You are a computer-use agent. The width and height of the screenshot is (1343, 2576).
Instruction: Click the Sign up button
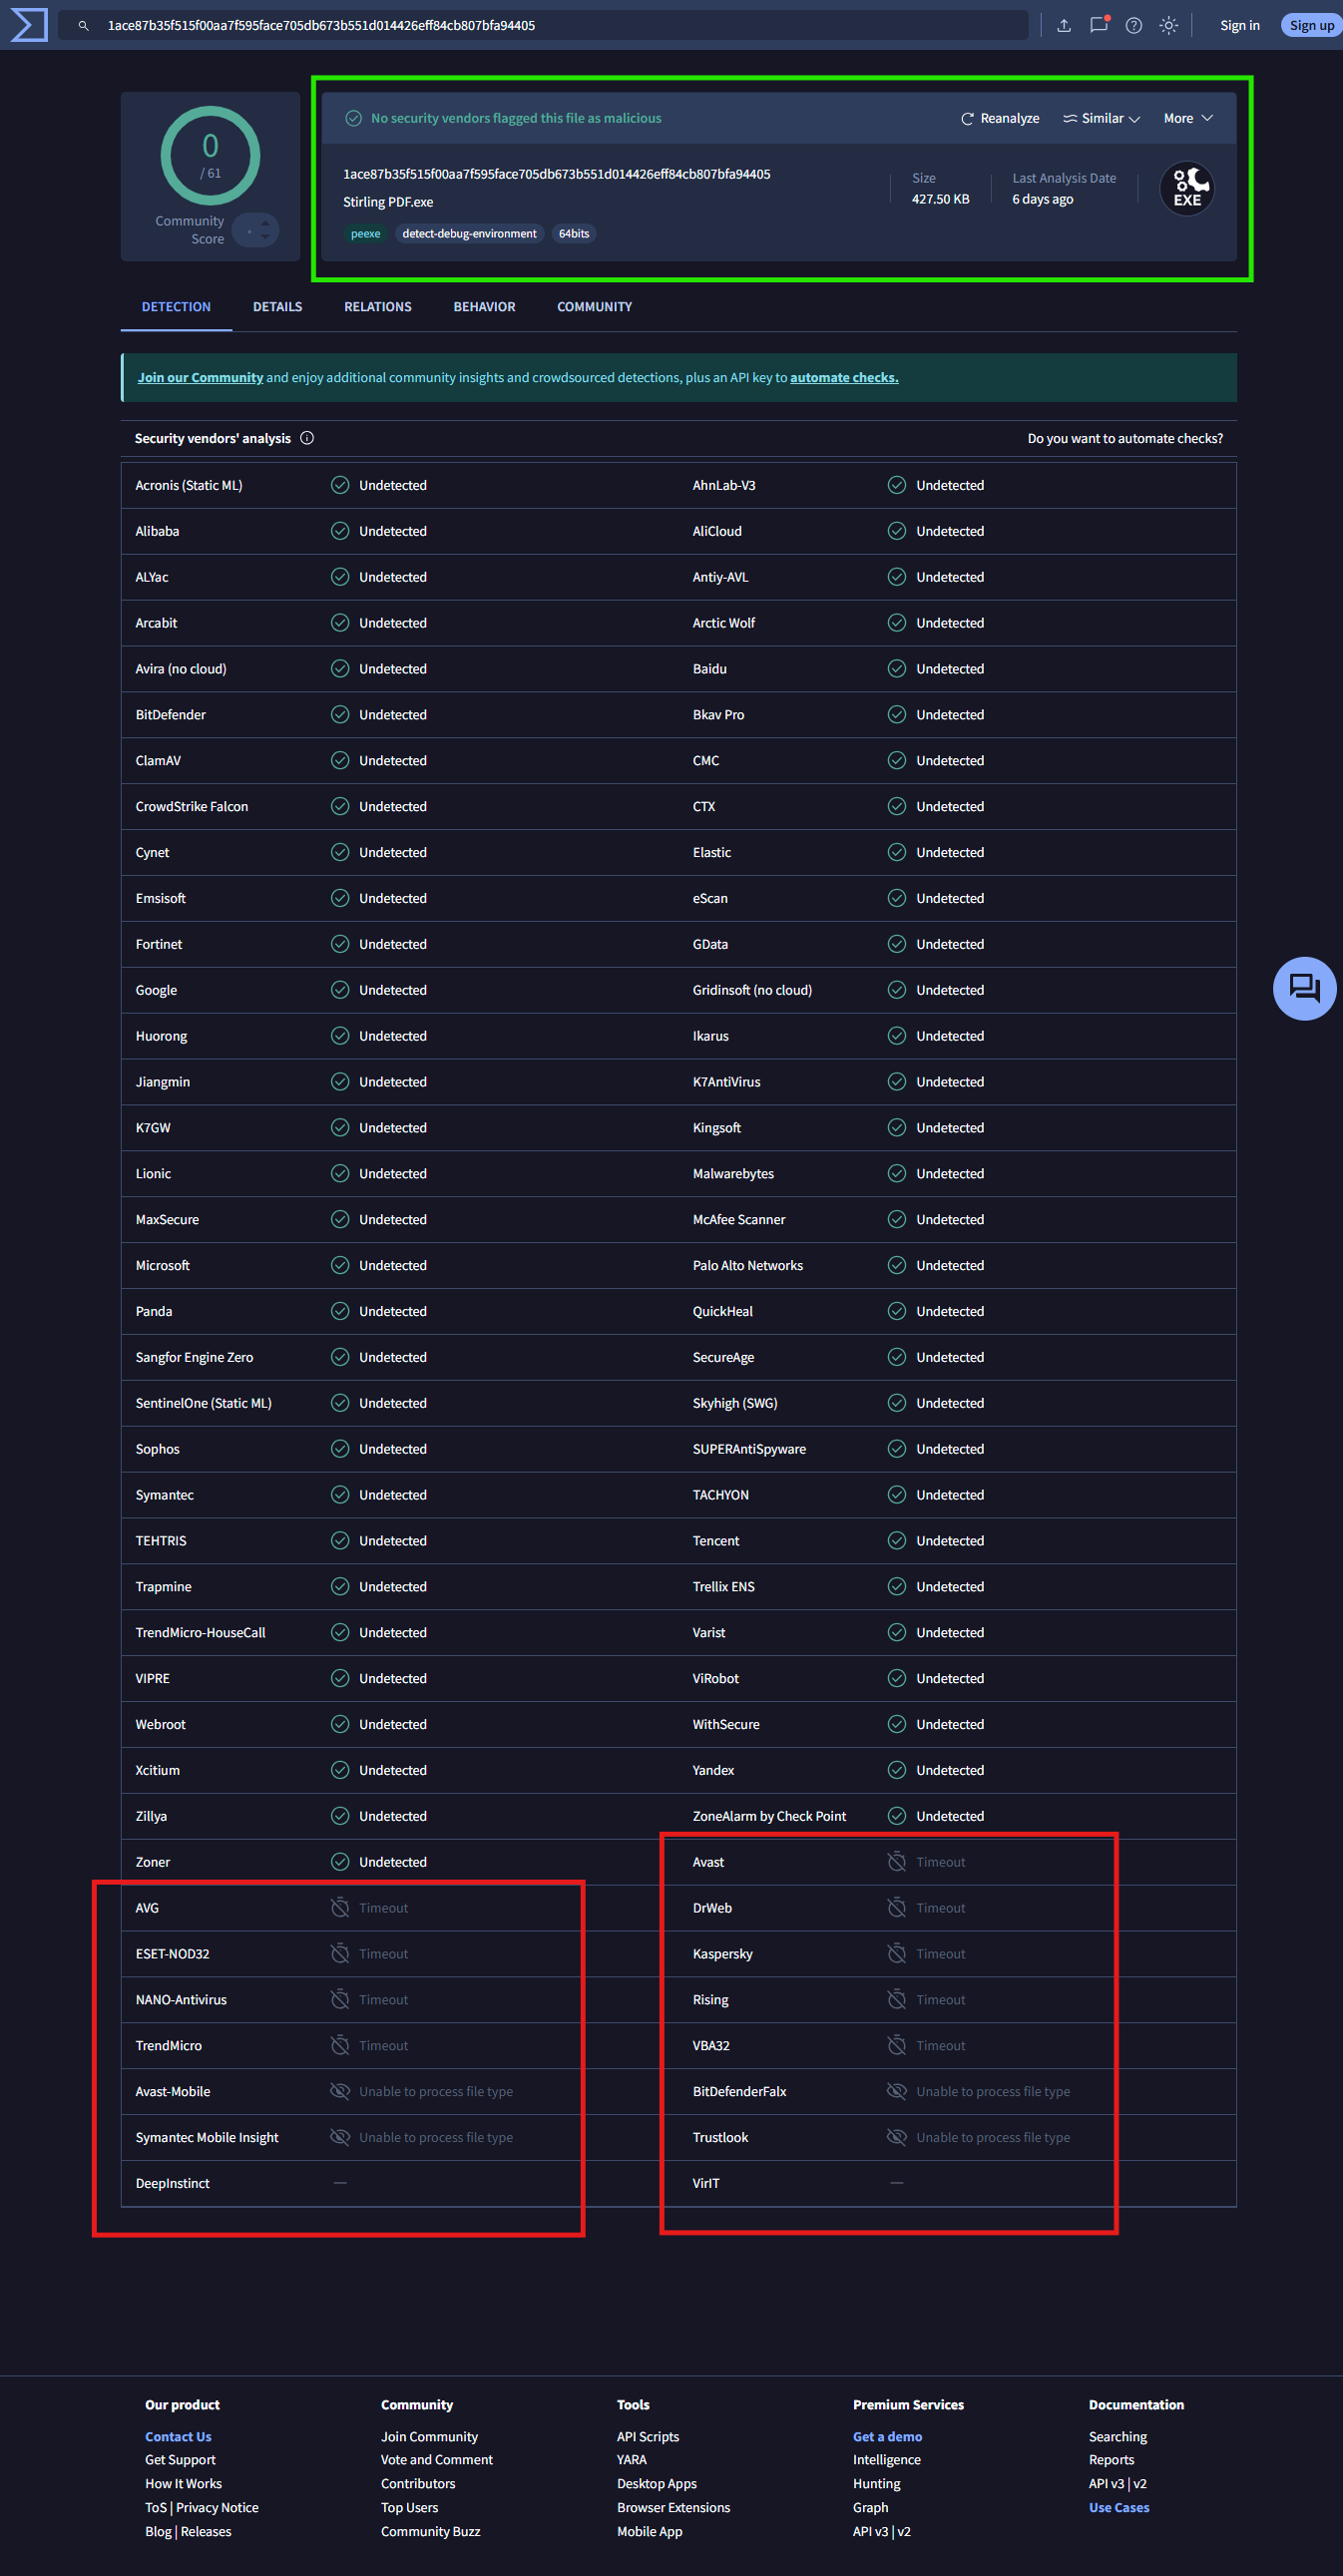[1311, 26]
